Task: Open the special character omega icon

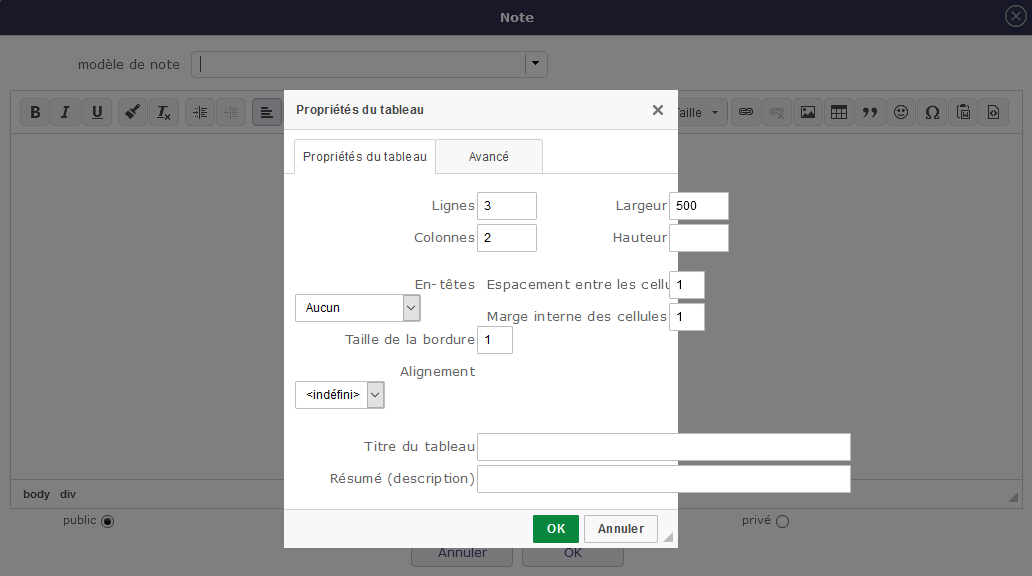Action: coord(932,112)
